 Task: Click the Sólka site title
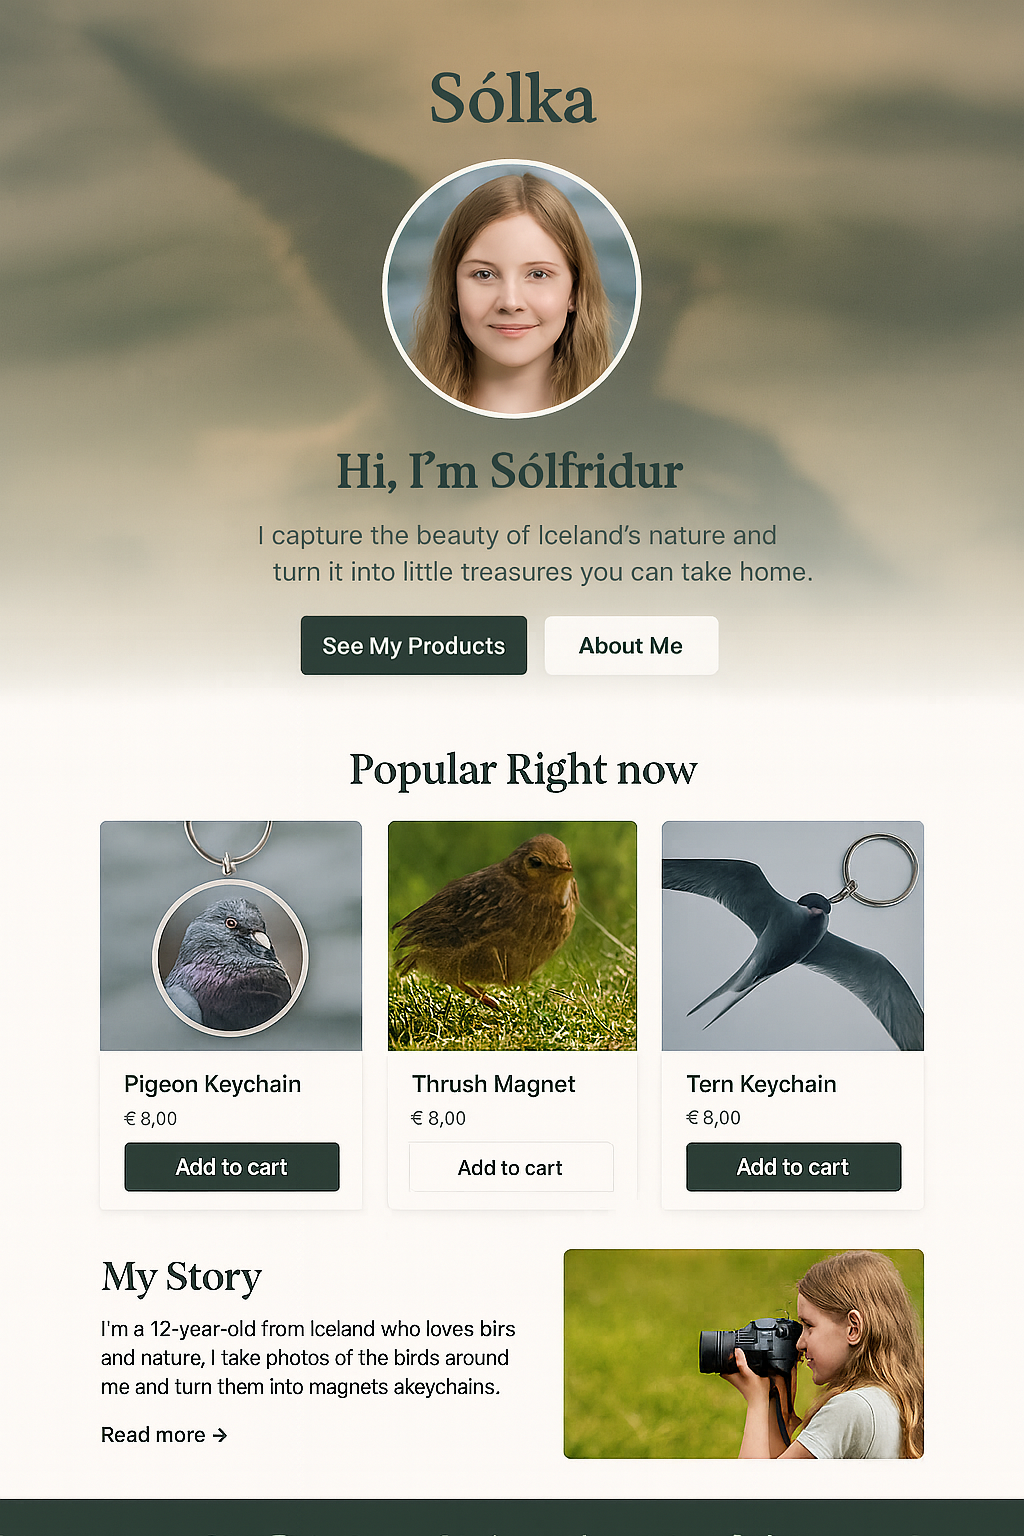pyautogui.click(x=512, y=99)
